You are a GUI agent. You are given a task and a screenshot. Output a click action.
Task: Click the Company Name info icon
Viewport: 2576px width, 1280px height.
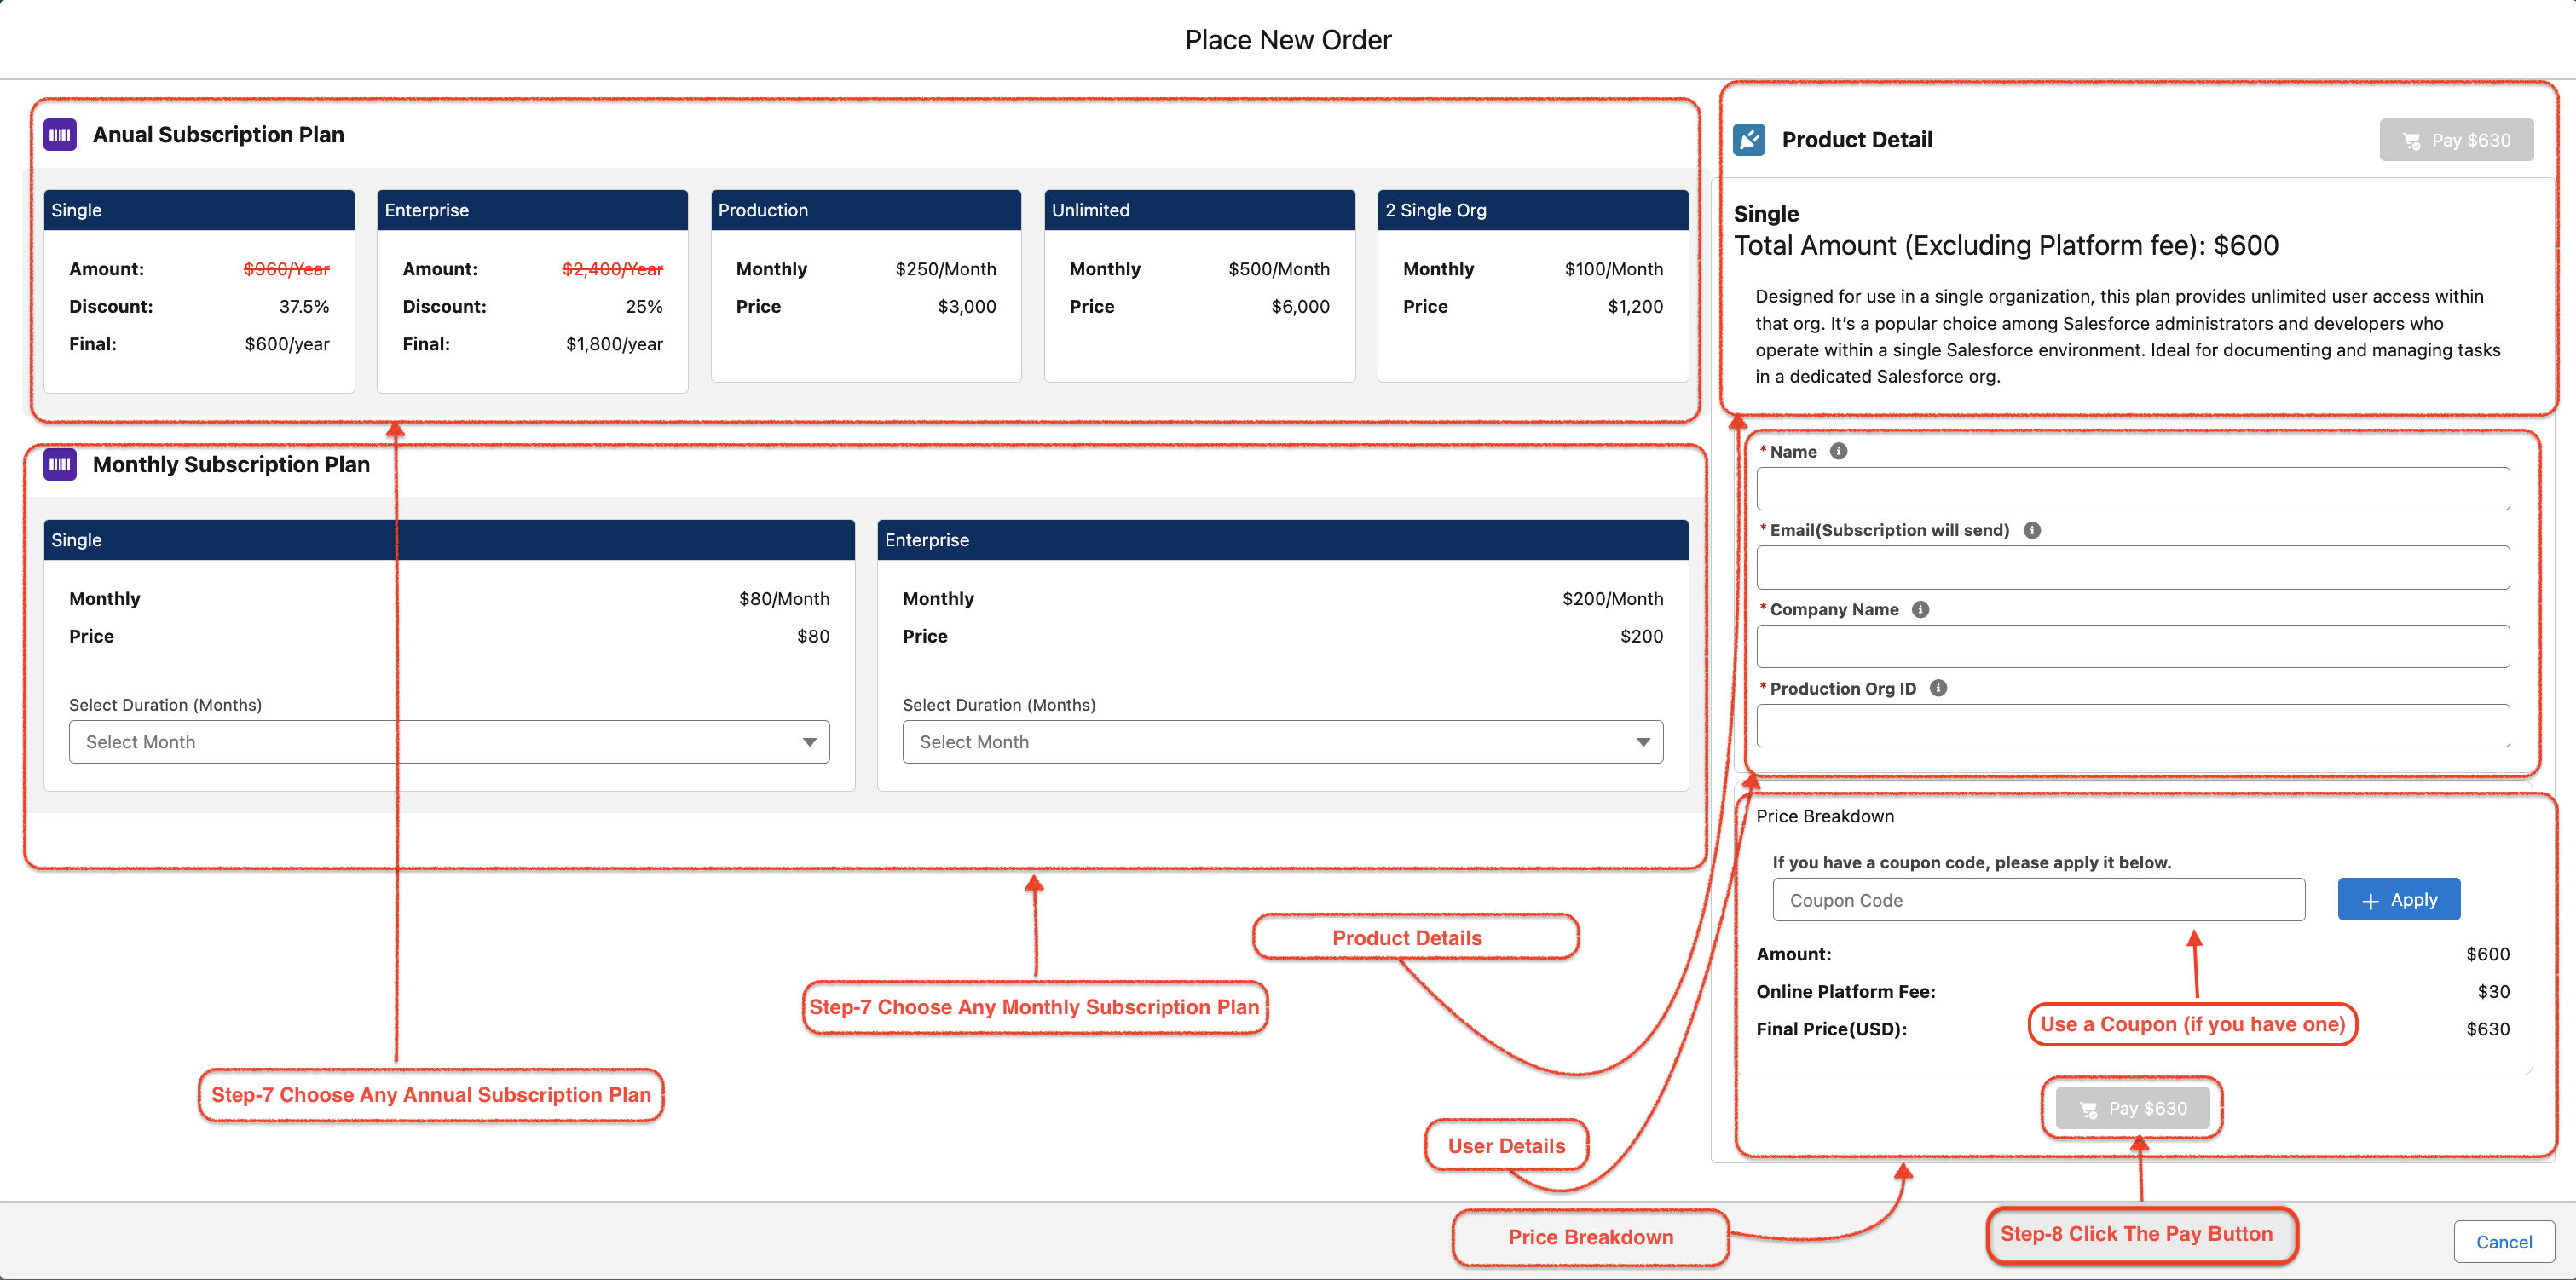(x=1920, y=610)
